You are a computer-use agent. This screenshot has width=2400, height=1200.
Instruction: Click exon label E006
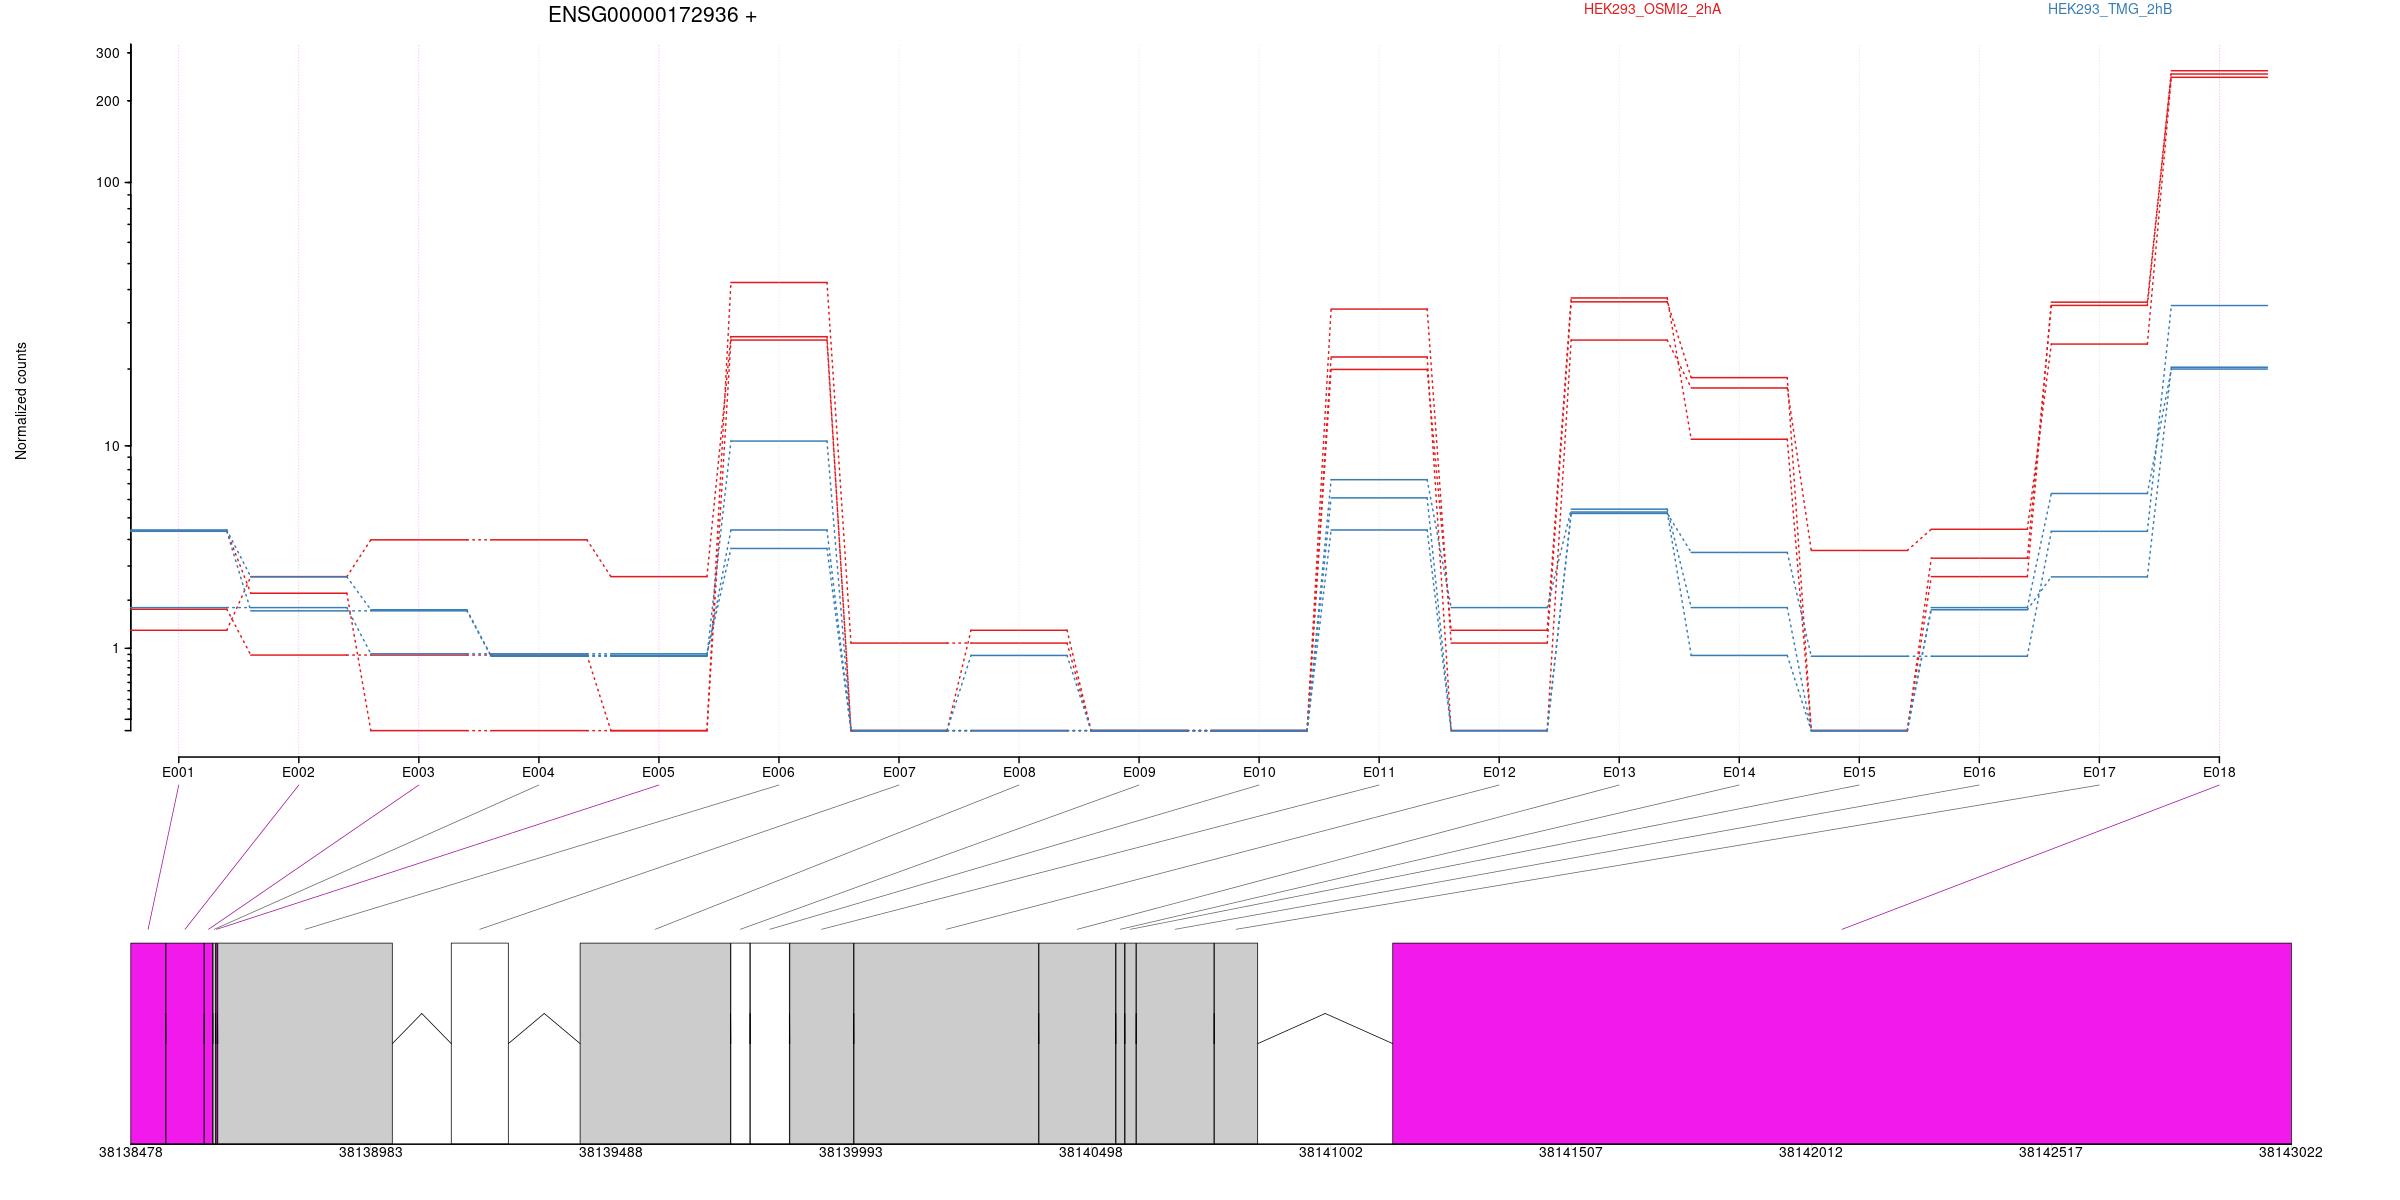coord(778,772)
